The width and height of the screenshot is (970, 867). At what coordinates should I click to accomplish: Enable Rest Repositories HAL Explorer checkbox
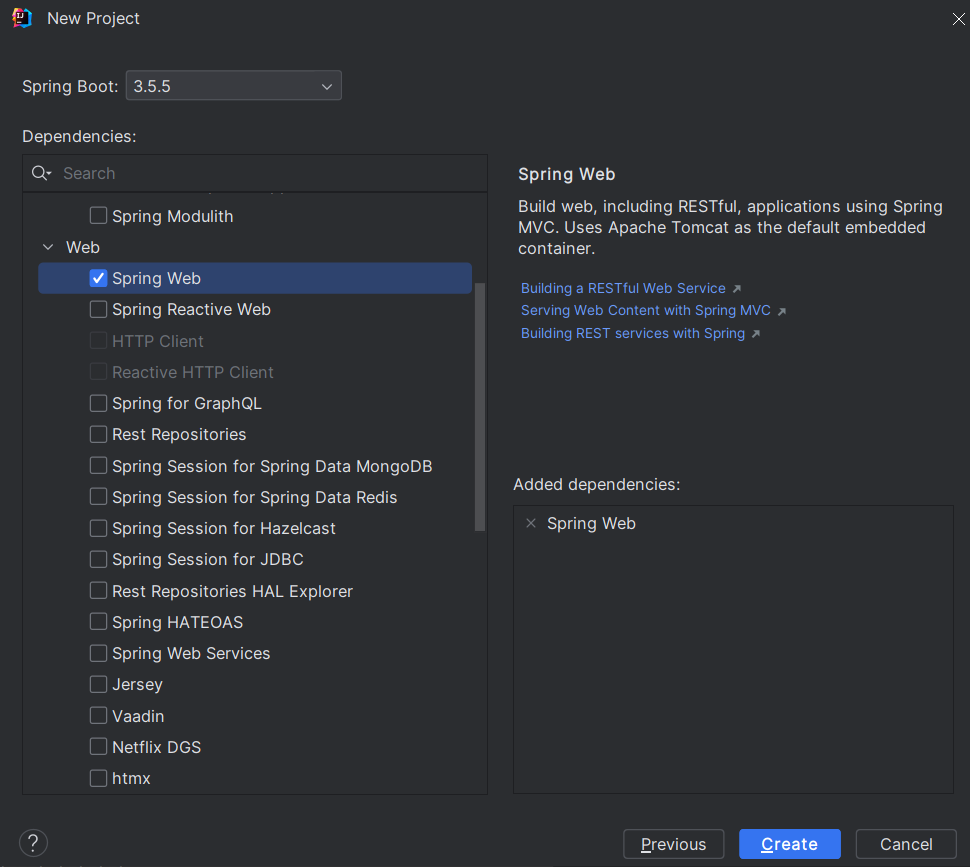[98, 591]
